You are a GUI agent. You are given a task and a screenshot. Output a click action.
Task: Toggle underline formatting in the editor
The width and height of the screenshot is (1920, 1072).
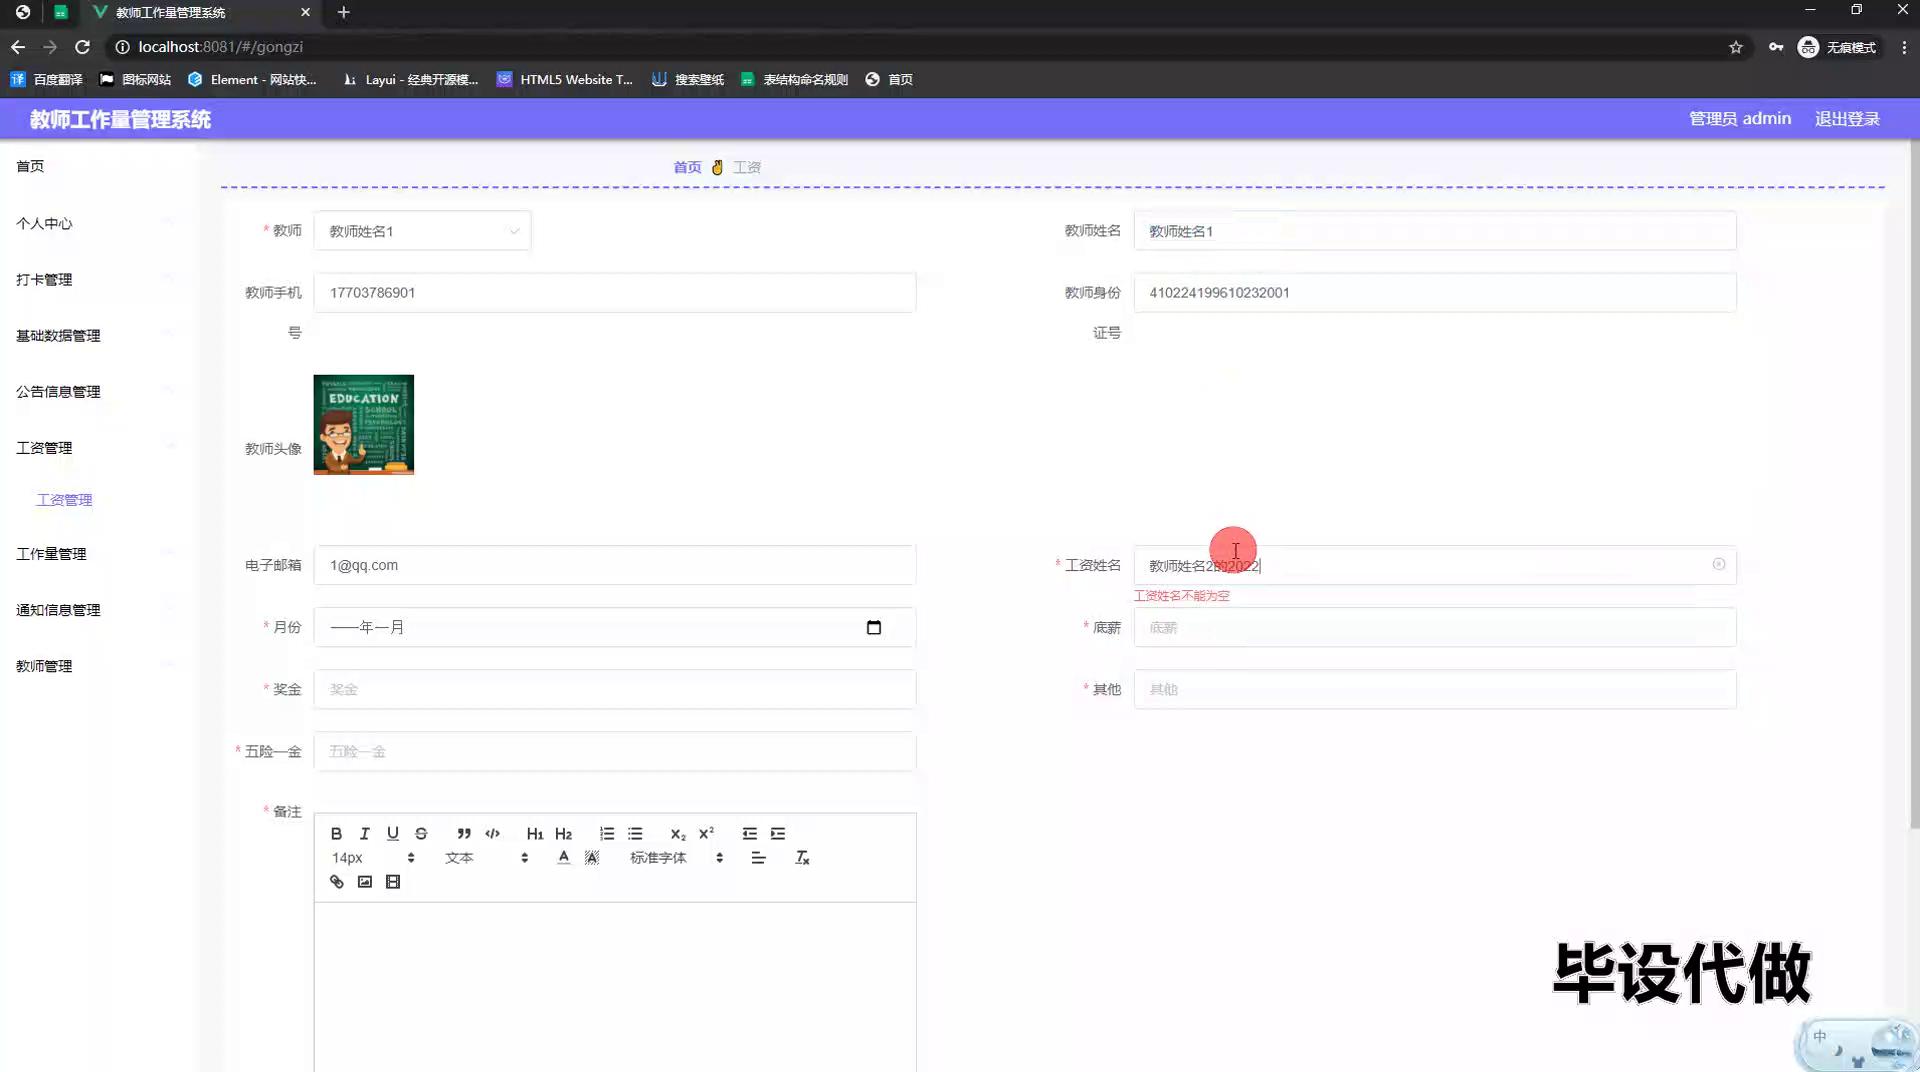point(392,833)
